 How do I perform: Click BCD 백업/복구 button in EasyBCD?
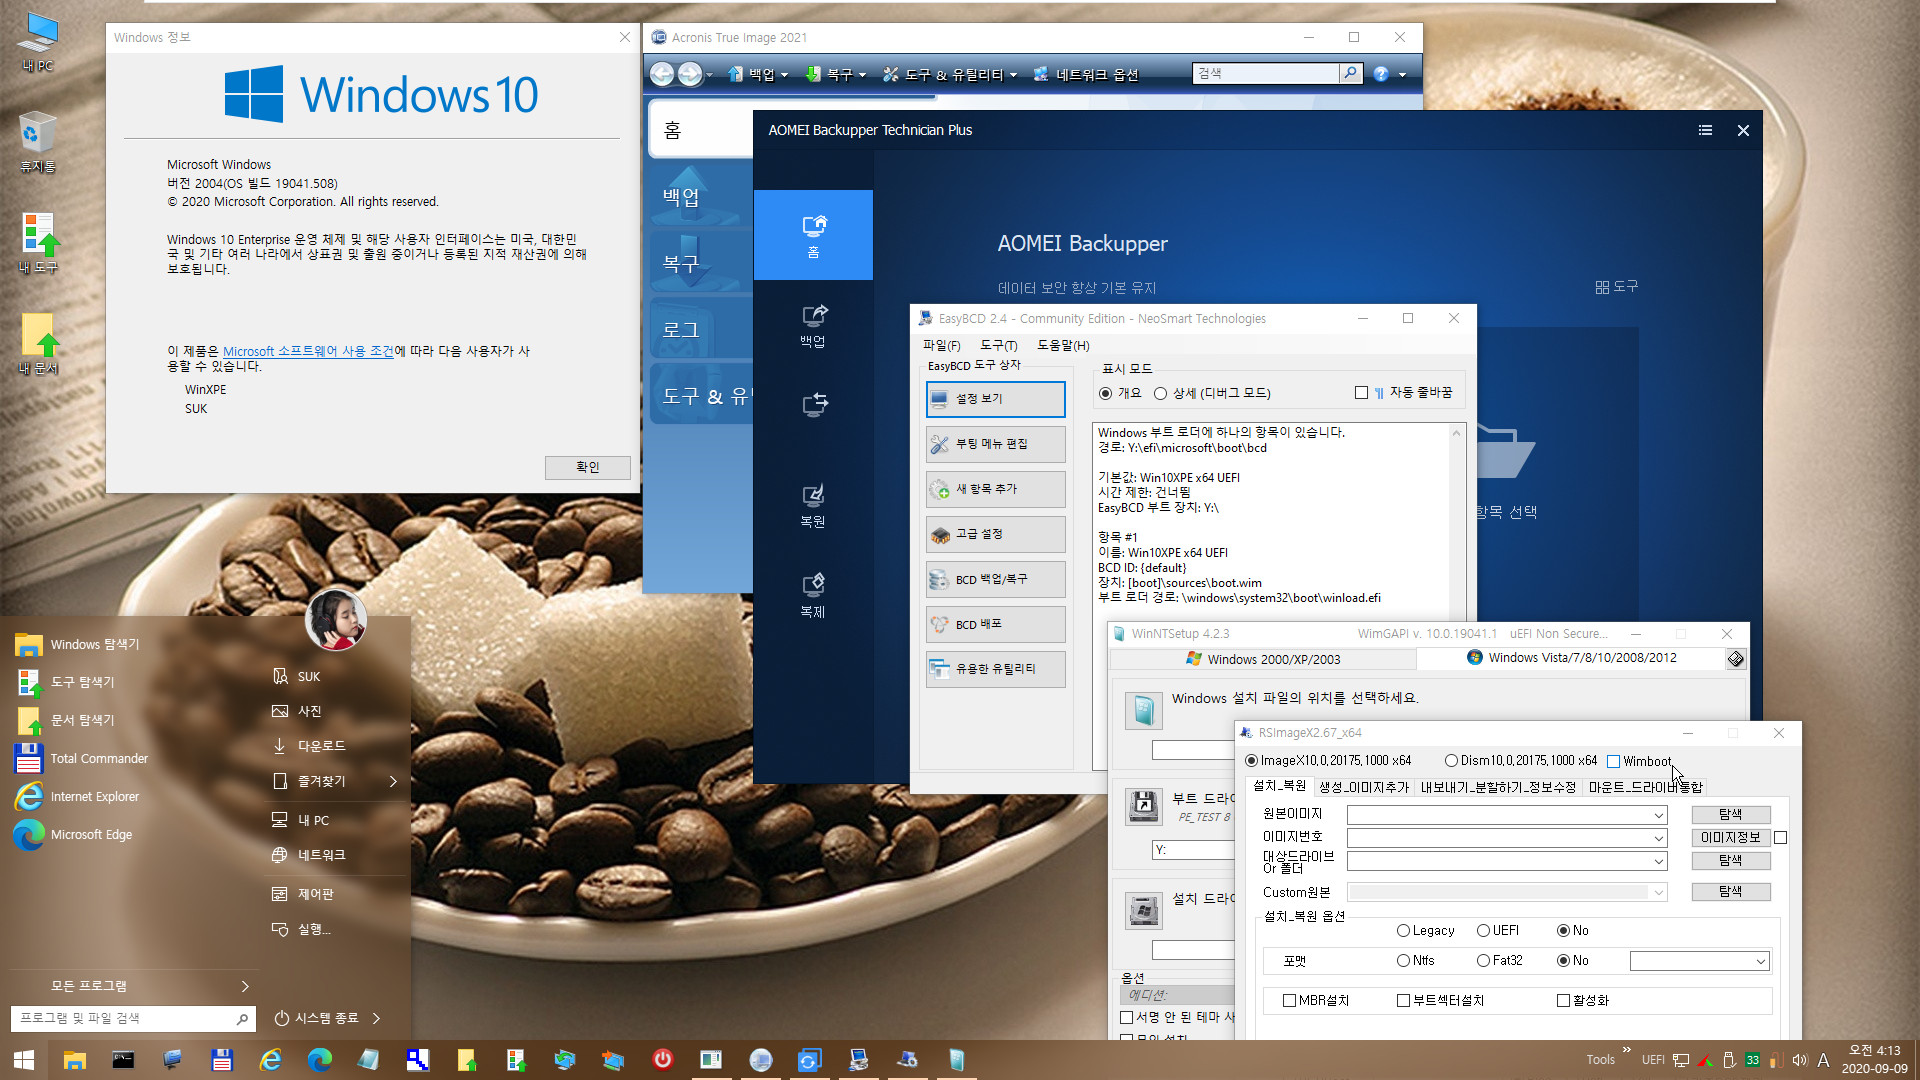[x=995, y=580]
